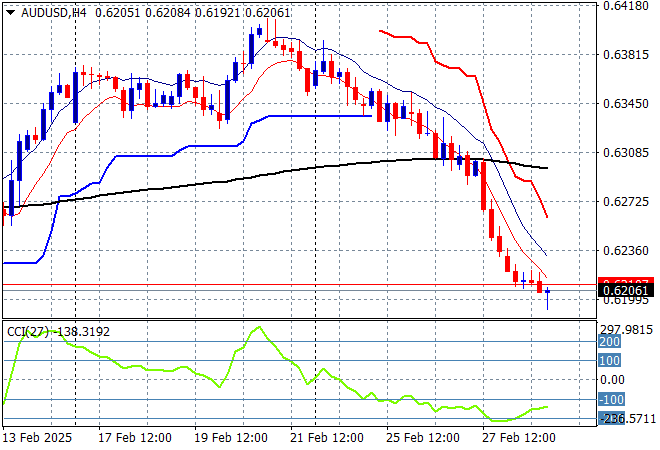Click the -256.5711 CCI scale minimum
This screenshot has width=660, height=450.
pyautogui.click(x=627, y=419)
